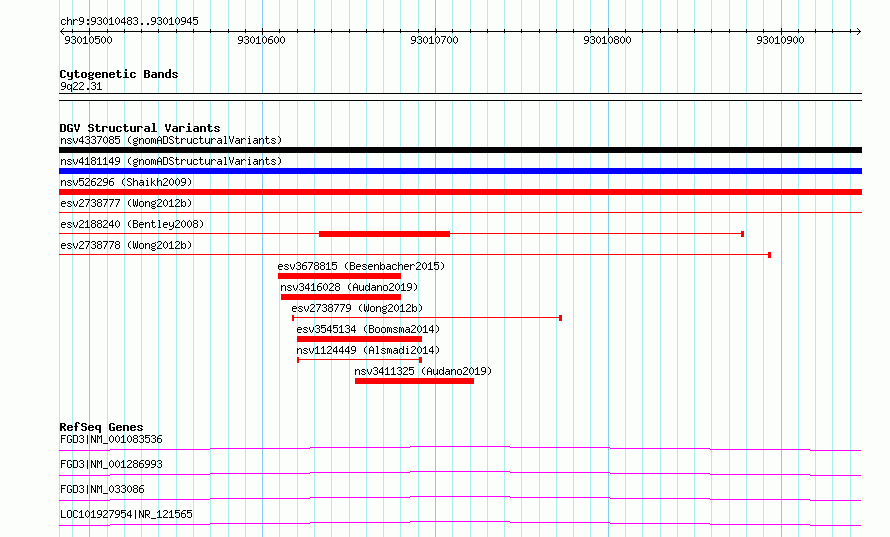Click the thin nsv1124449 variant line
This screenshot has width=890, height=537.
pos(359,360)
